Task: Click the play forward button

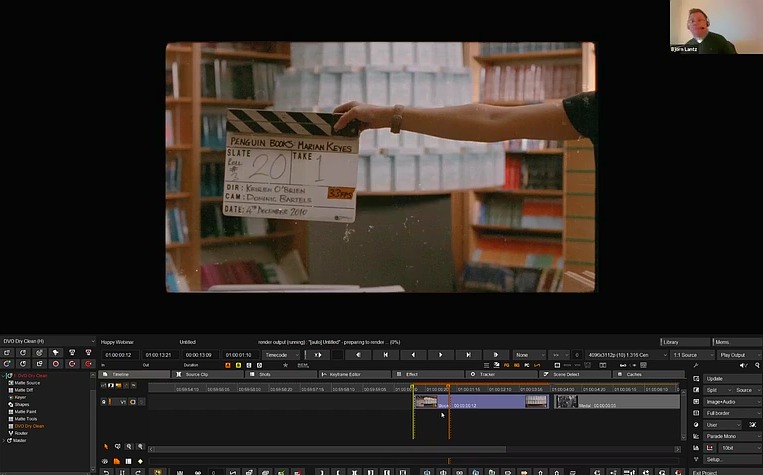Action: coord(440,355)
